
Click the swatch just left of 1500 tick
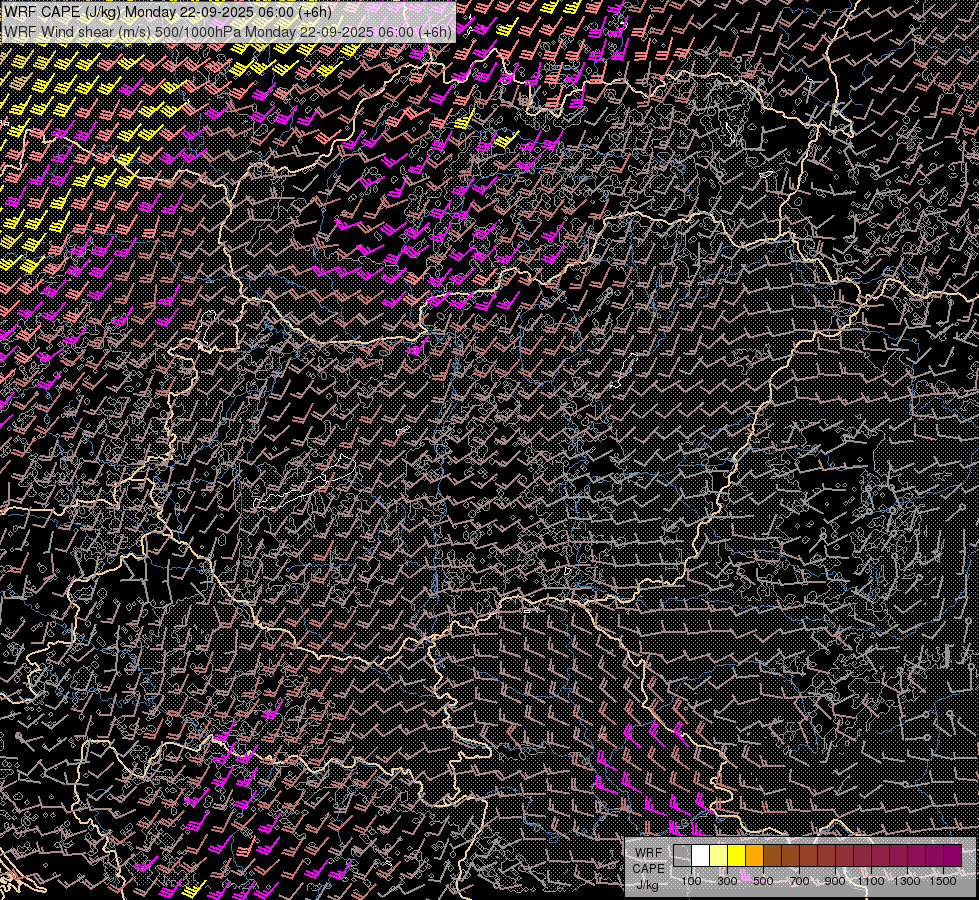934,855
